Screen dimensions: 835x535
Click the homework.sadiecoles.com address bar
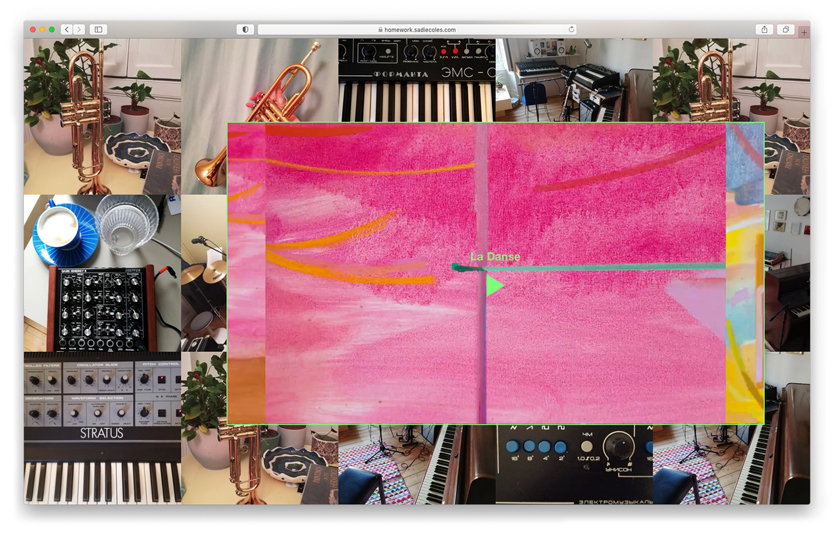(417, 30)
